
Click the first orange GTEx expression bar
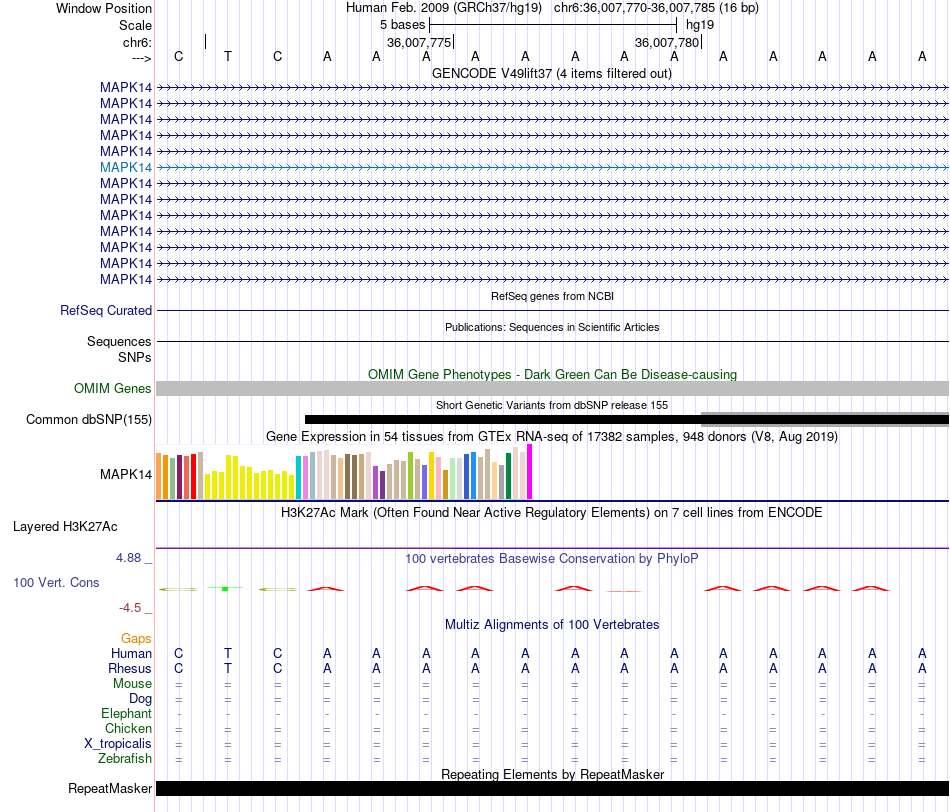pyautogui.click(x=159, y=476)
